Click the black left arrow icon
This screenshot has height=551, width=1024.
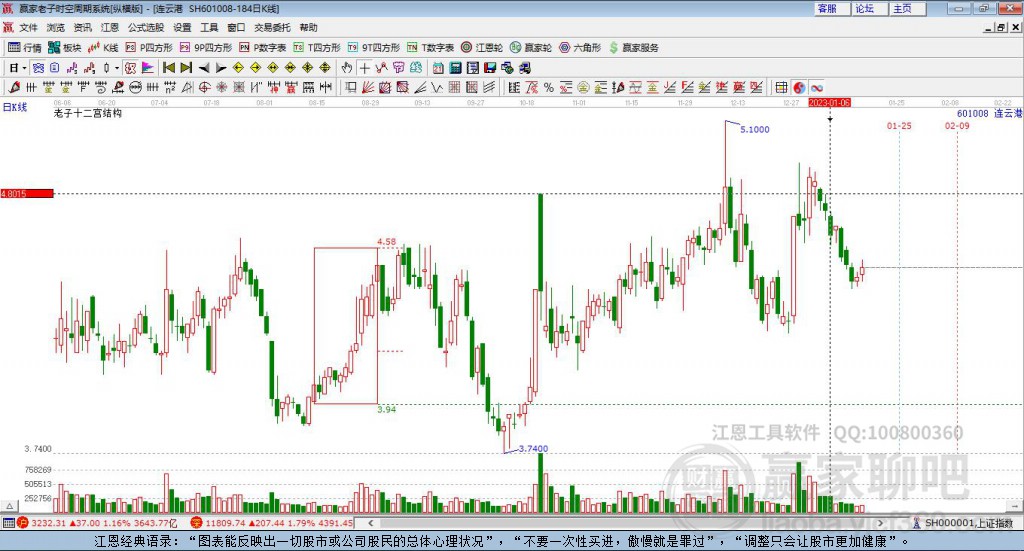click(x=204, y=67)
